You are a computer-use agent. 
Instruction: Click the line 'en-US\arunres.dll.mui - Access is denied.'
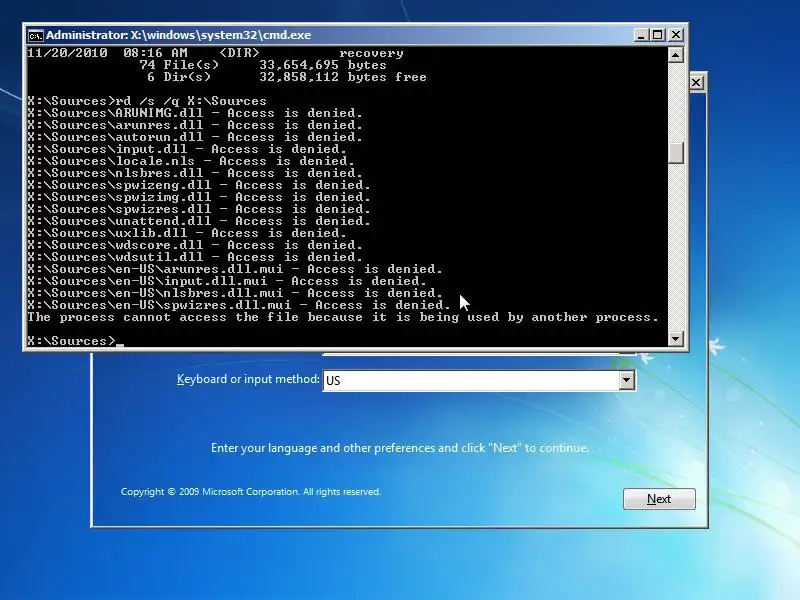pos(235,269)
